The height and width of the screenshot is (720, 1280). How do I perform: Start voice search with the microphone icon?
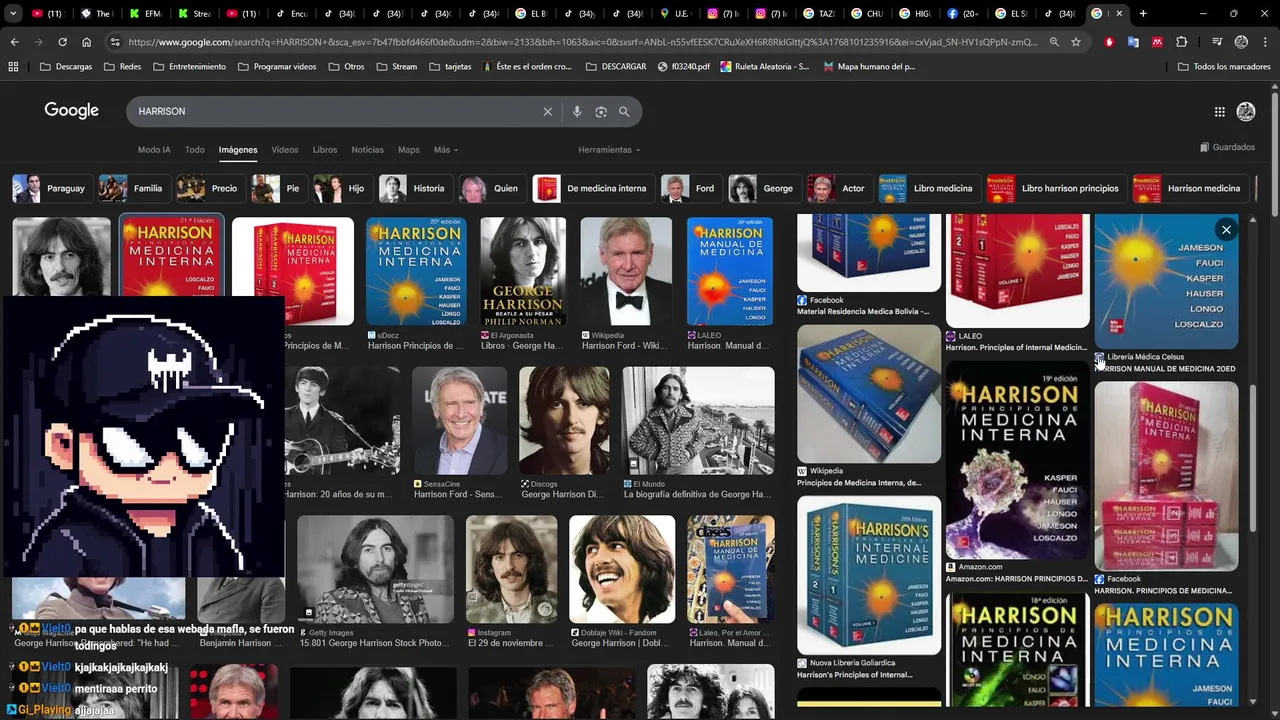(x=577, y=112)
